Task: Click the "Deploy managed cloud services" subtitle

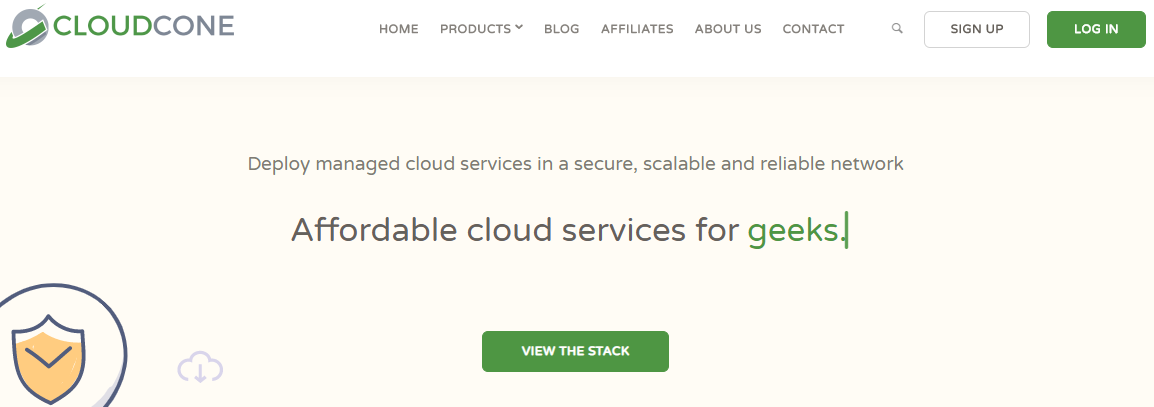Action: click(x=576, y=163)
